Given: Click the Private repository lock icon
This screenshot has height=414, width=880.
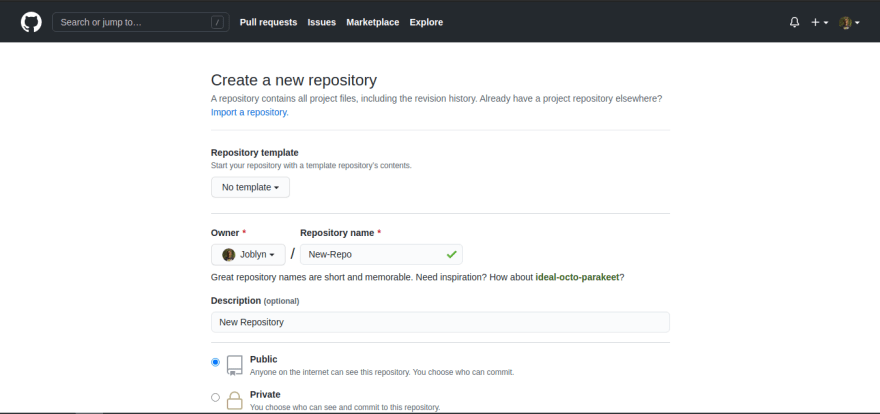Looking at the screenshot, I should coord(235,400).
